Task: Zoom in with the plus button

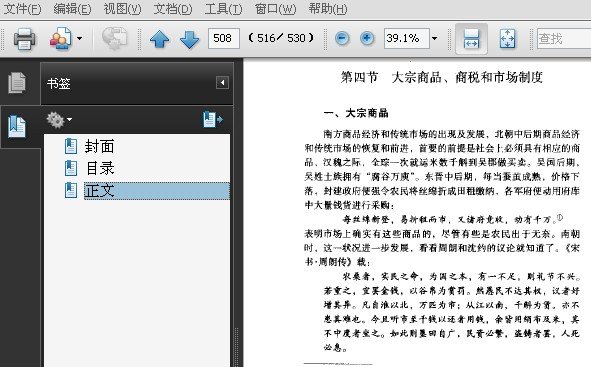Action: (x=367, y=38)
